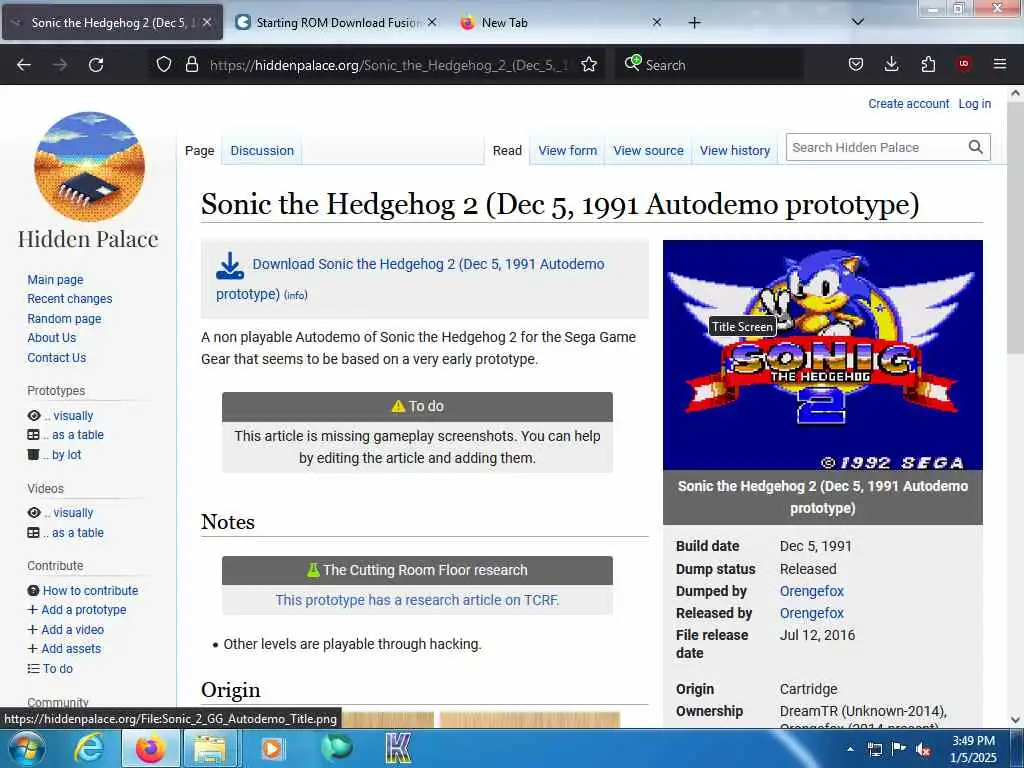Open the media player taskbar icon
Image resolution: width=1024 pixels, height=768 pixels.
coord(272,748)
